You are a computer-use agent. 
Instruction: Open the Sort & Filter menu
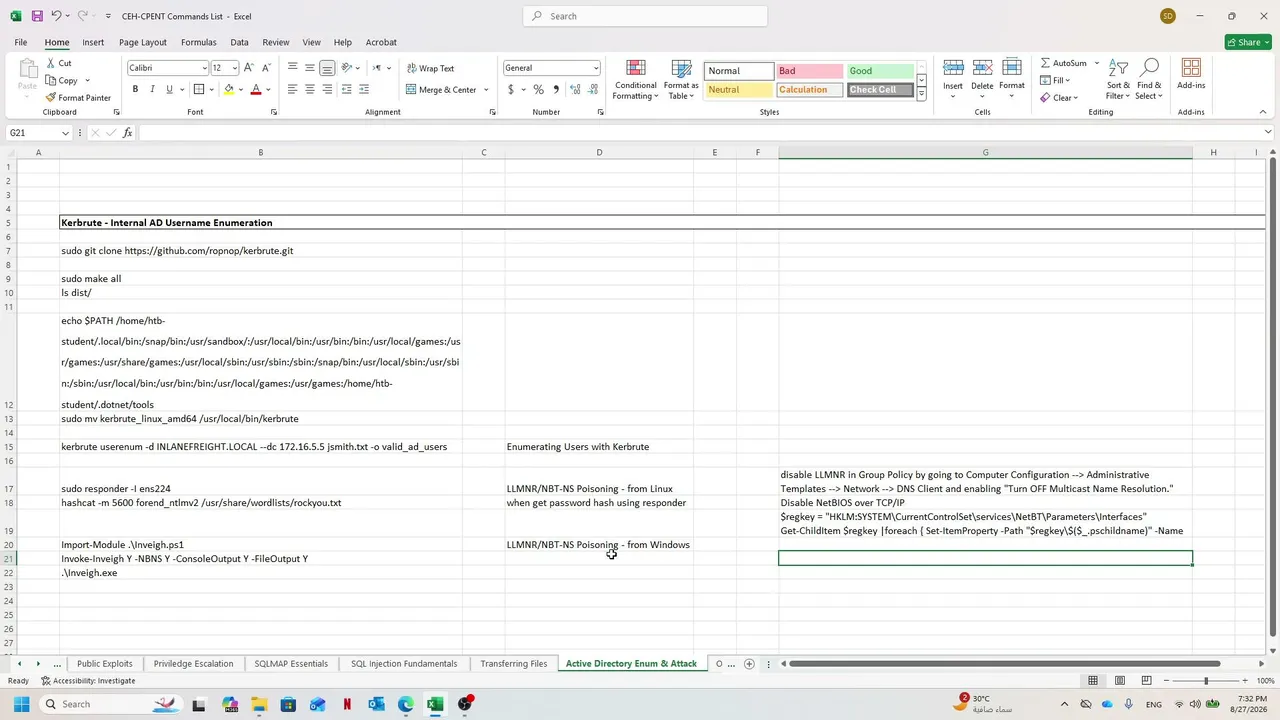click(1118, 79)
